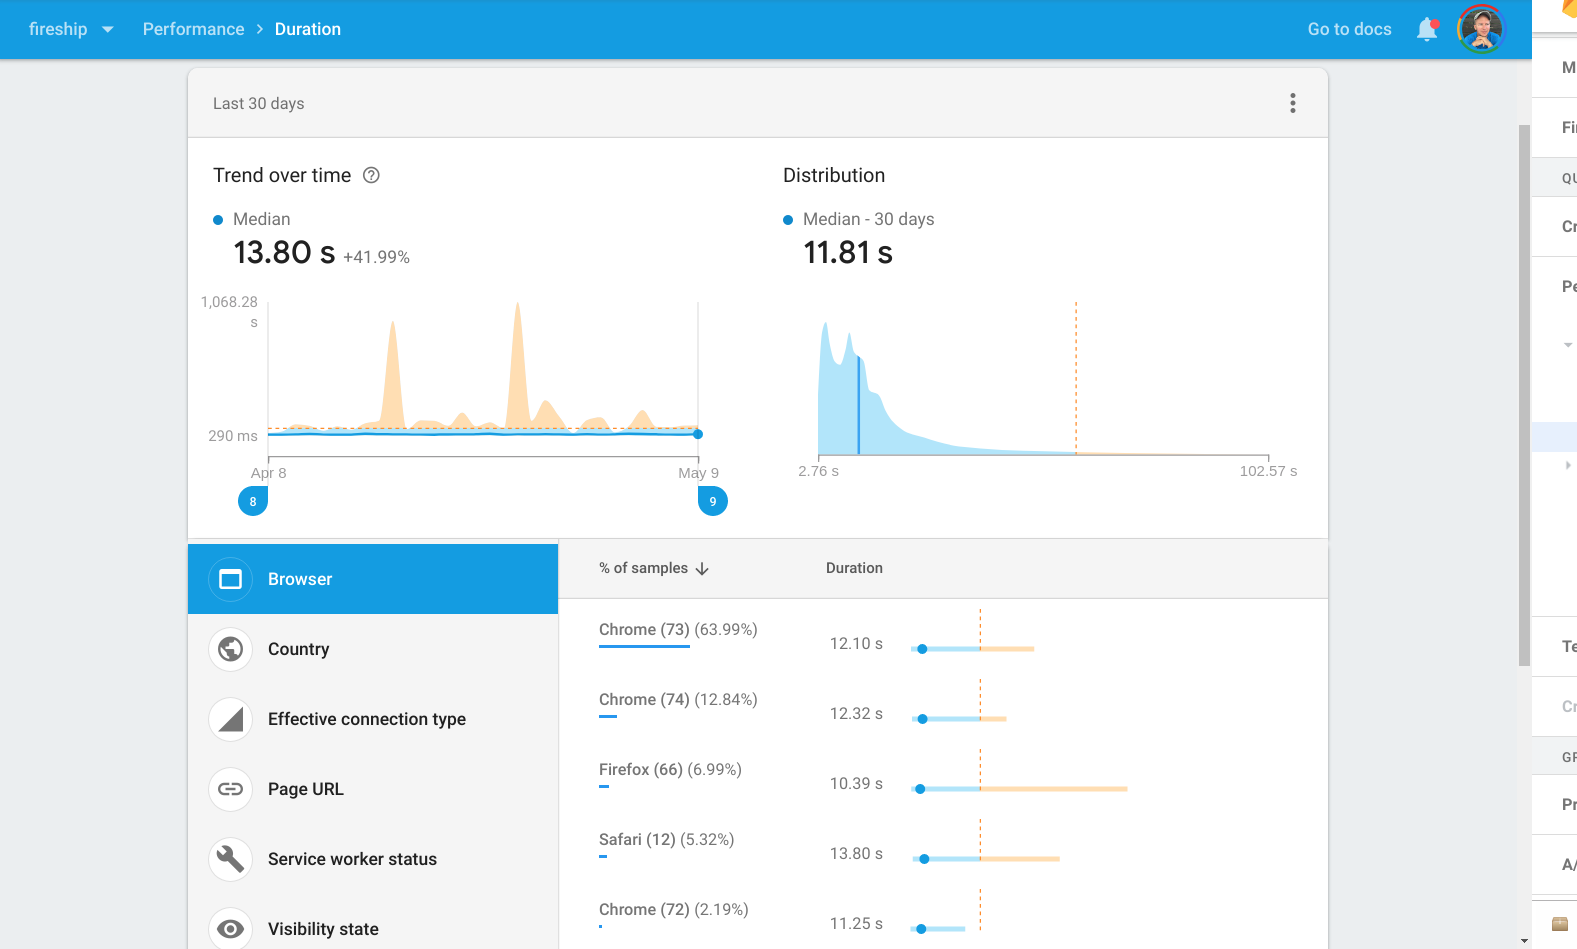Screen dimensions: 1577x949
Task: Click Performance in the breadcrumb
Action: (193, 30)
